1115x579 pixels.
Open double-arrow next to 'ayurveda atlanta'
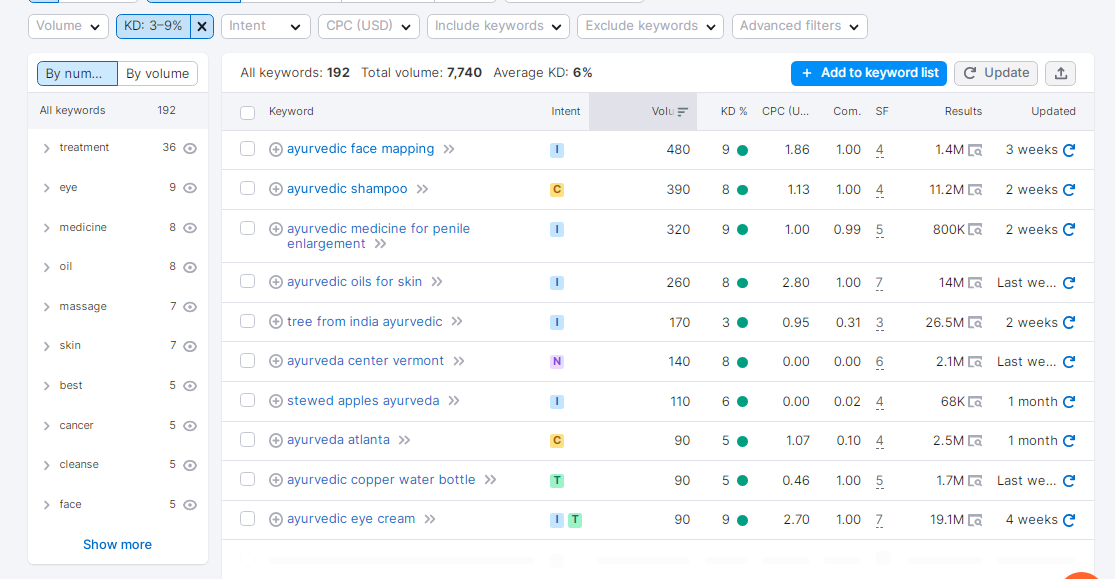pos(405,440)
